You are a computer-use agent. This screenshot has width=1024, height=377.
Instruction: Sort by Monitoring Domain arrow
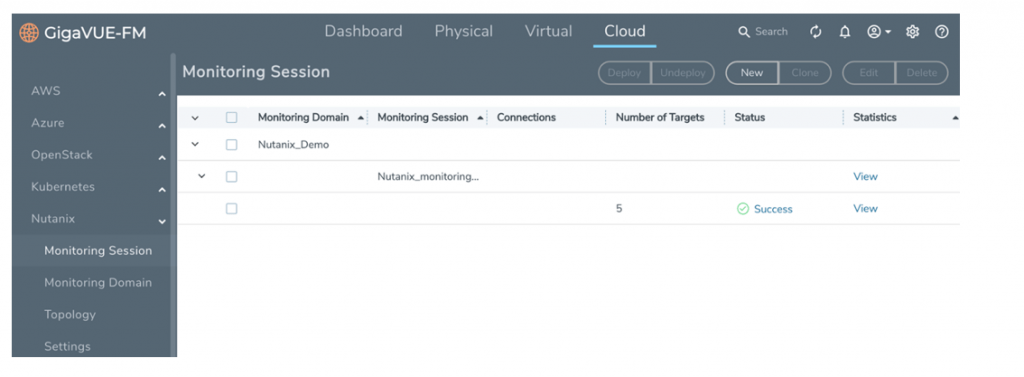[361, 118]
